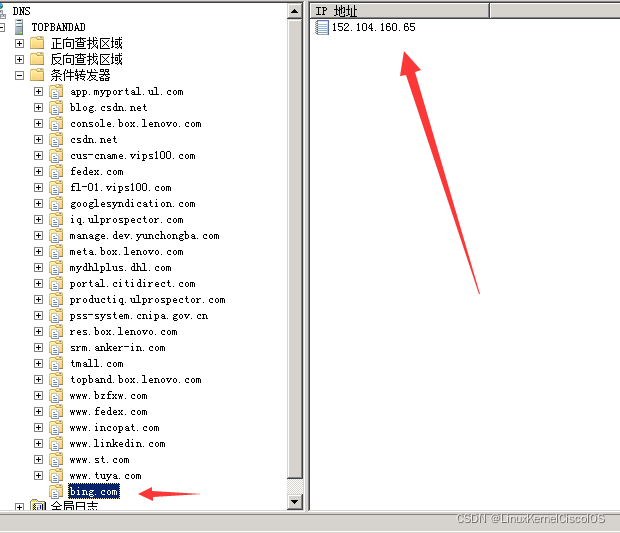
Task: Expand the www.linkedin.com forwarder
Action: (38, 444)
